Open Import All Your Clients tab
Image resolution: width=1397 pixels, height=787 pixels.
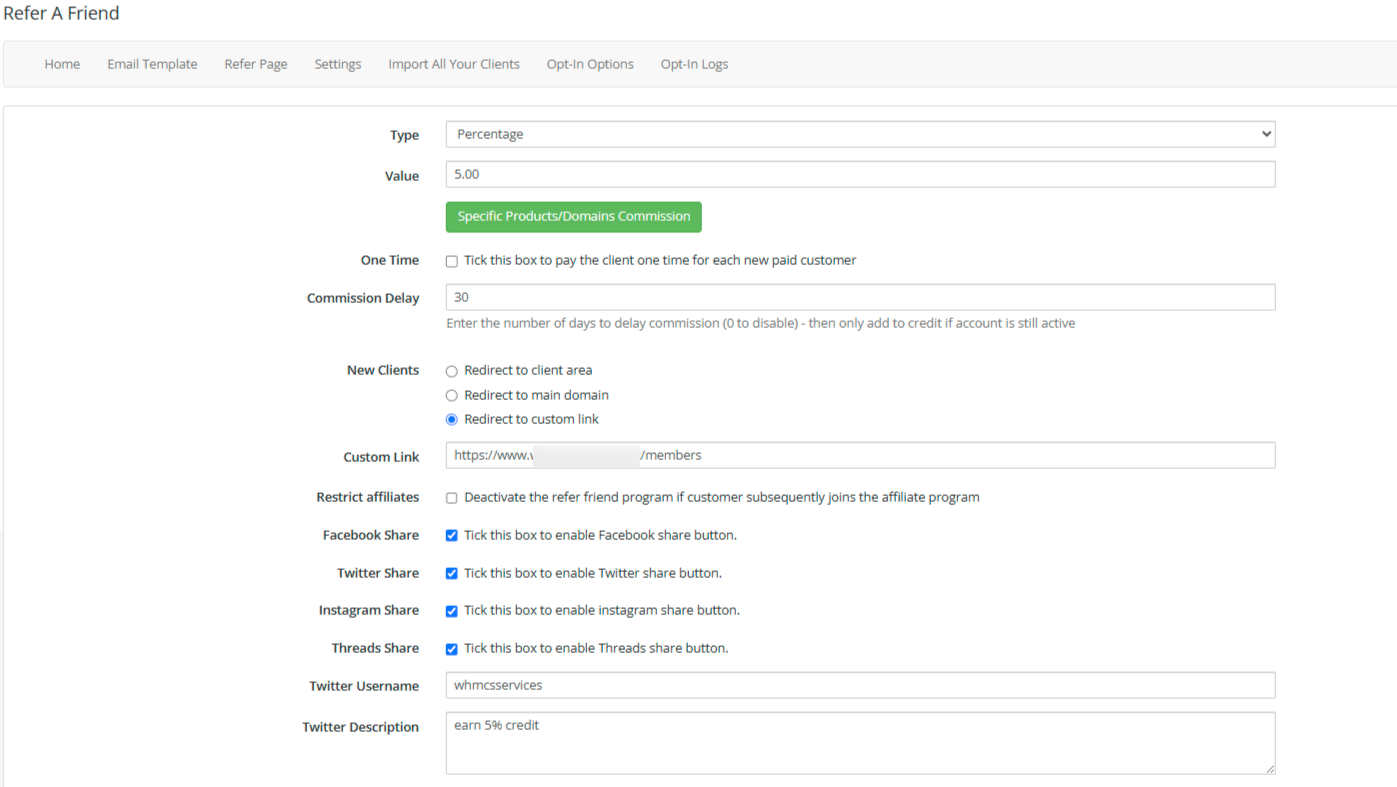[454, 64]
